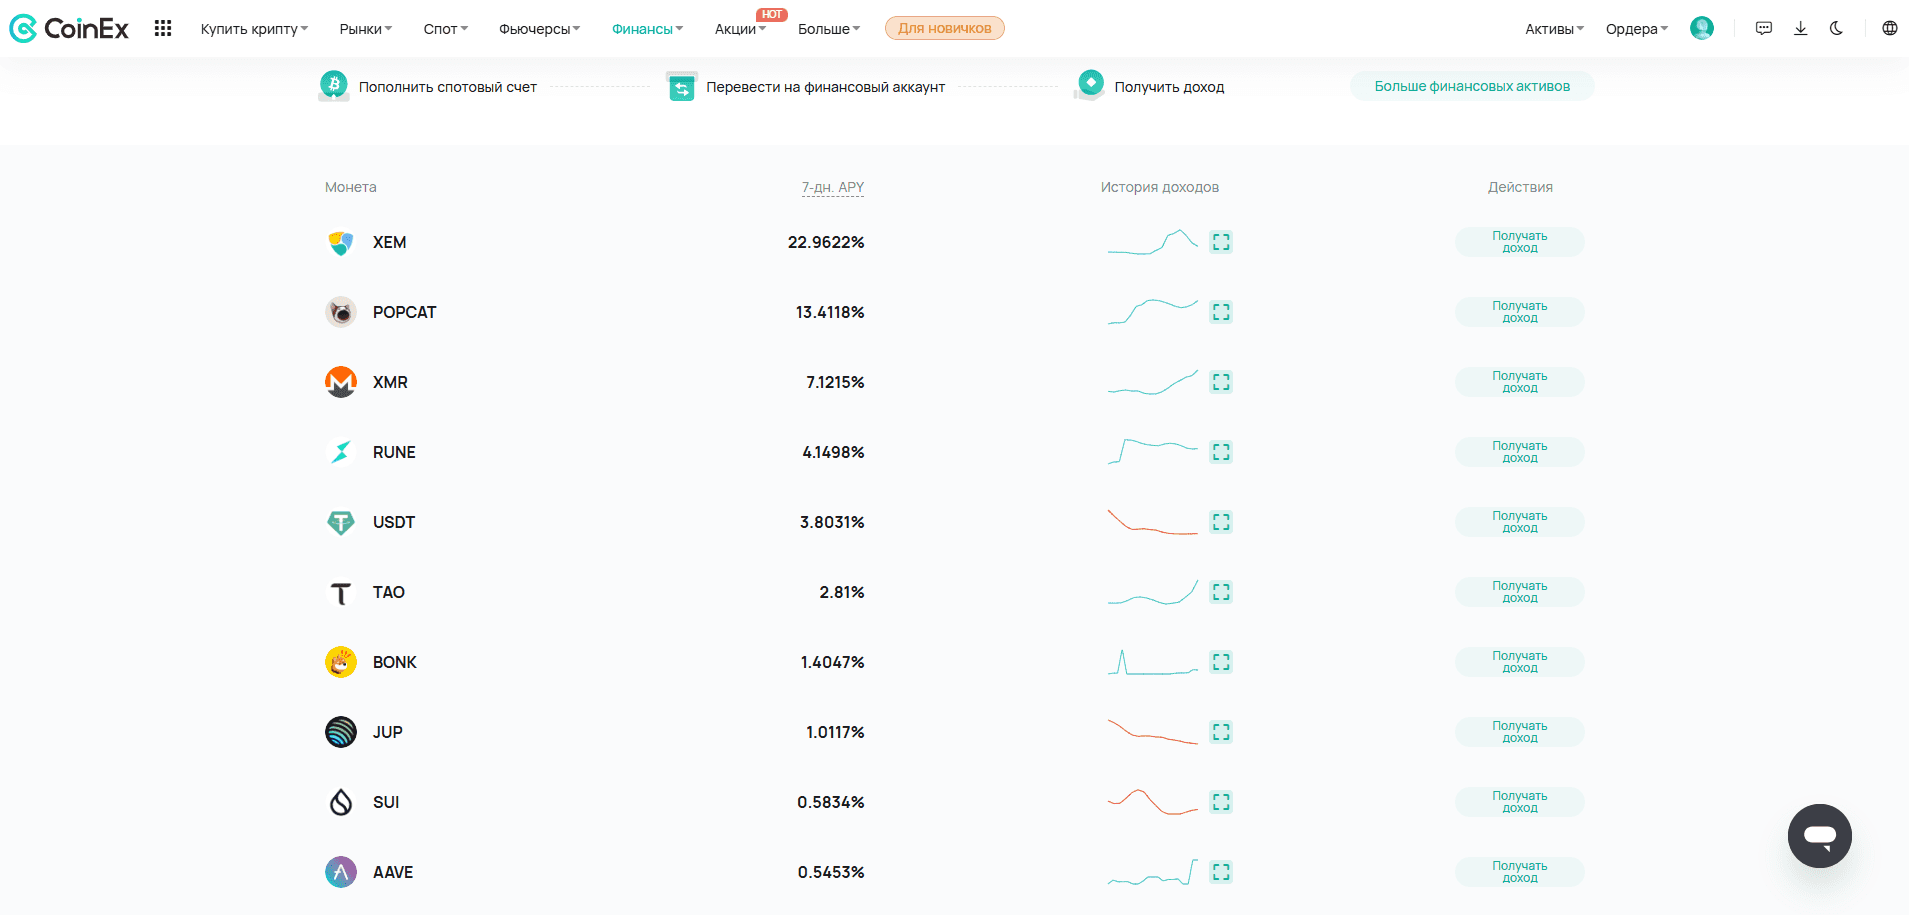This screenshot has height=915, width=1909.
Task: Click the download app icon
Action: pyautogui.click(x=1800, y=28)
